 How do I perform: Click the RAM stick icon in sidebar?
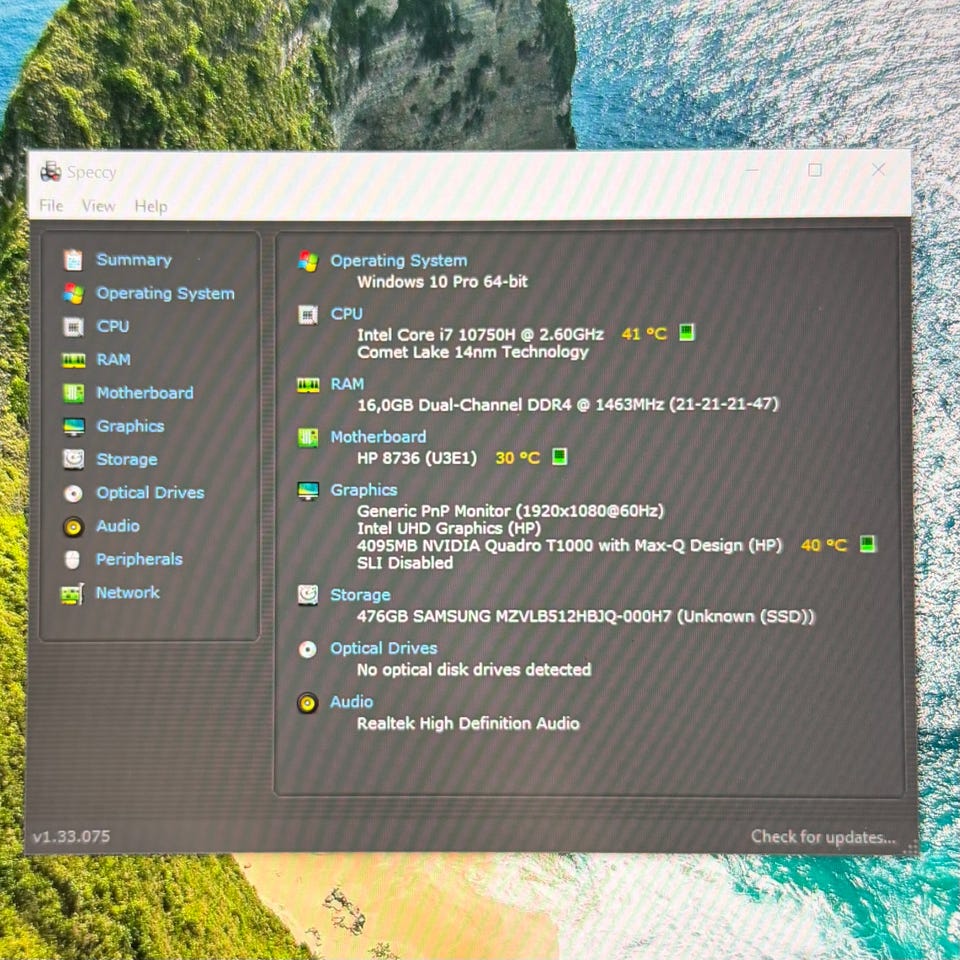73,360
